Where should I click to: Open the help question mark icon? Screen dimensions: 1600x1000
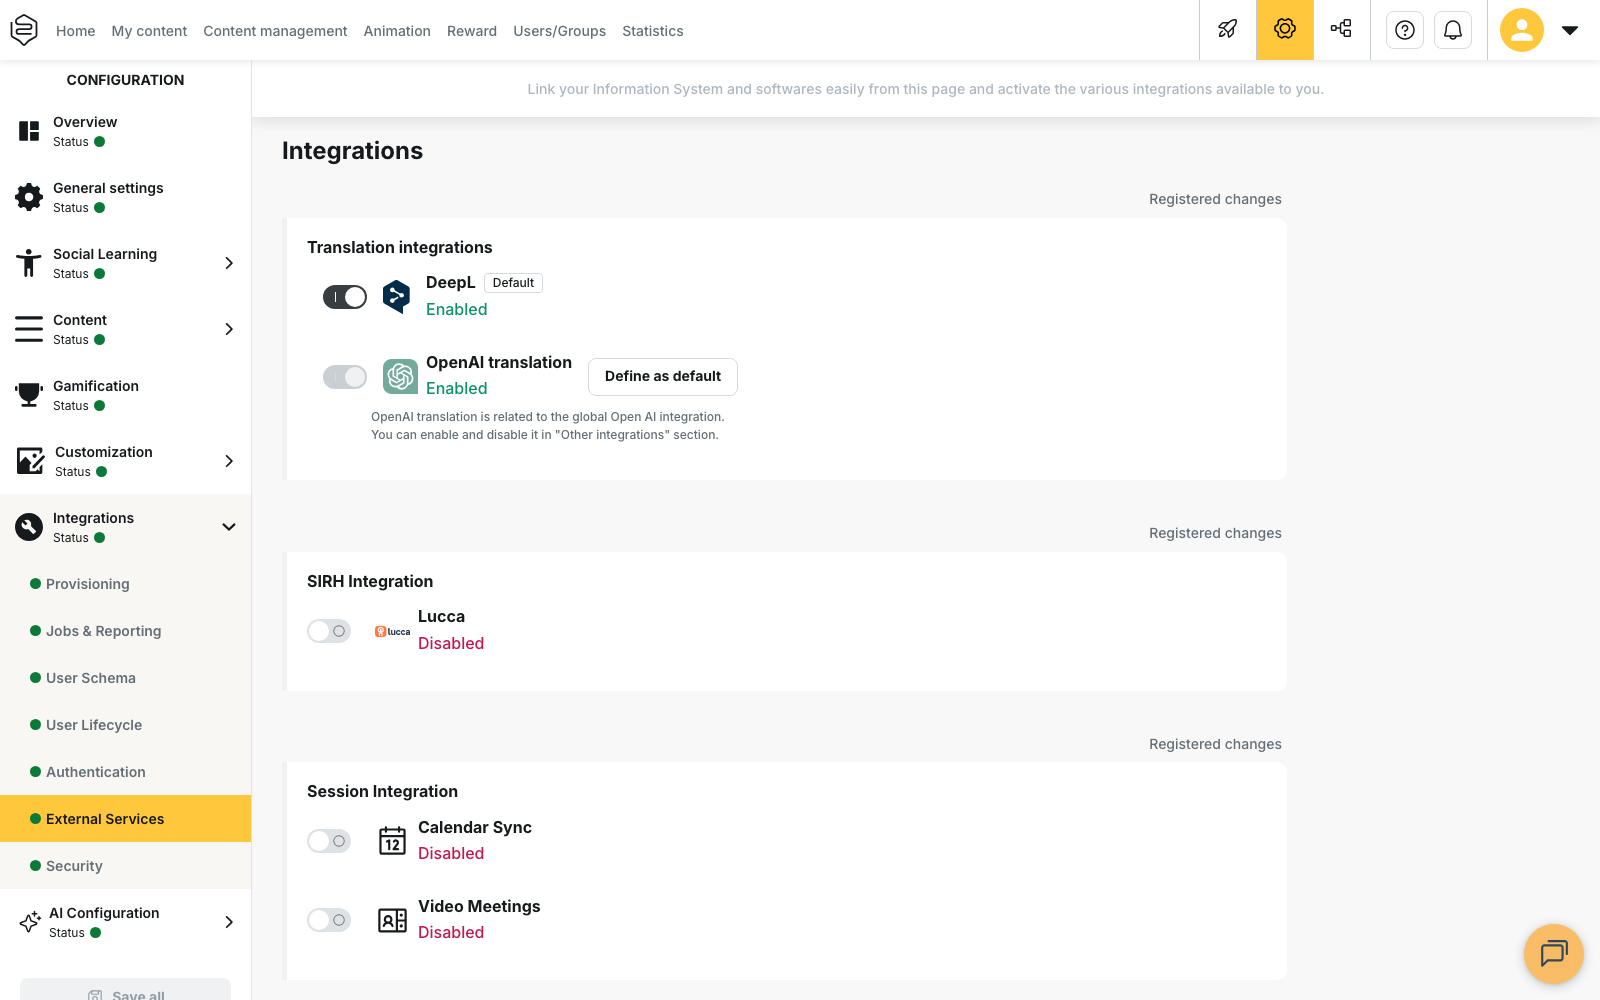tap(1405, 30)
